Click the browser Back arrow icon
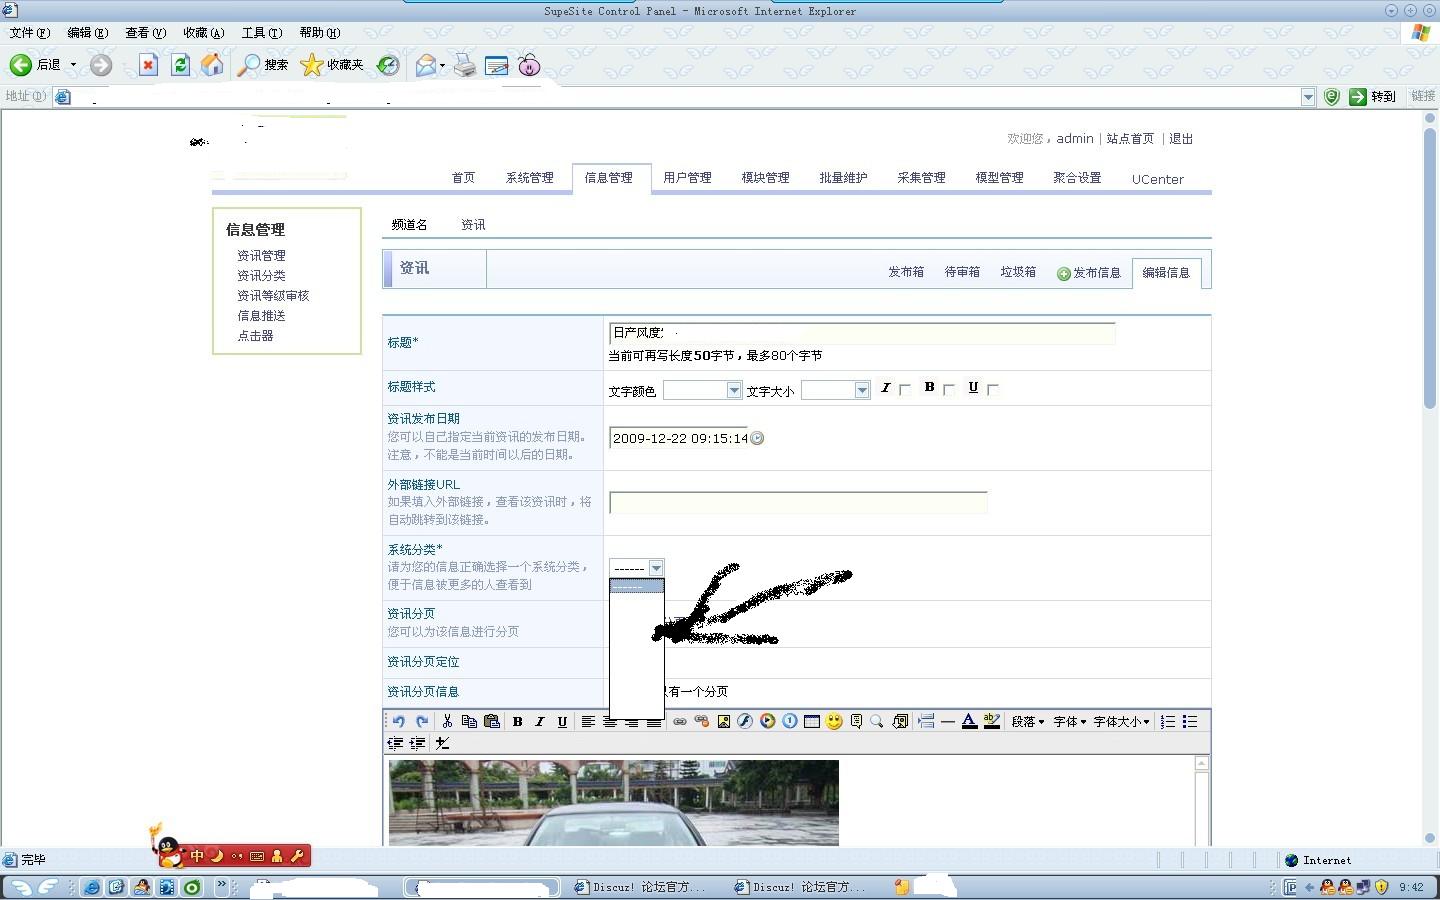1440x900 pixels. point(20,65)
